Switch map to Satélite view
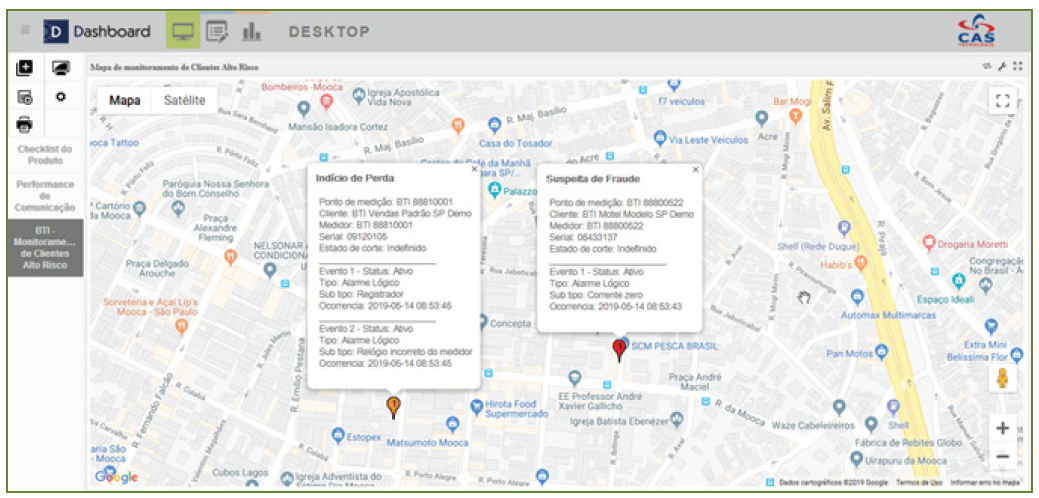Image resolution: width=1039 pixels, height=498 pixels. [184, 100]
